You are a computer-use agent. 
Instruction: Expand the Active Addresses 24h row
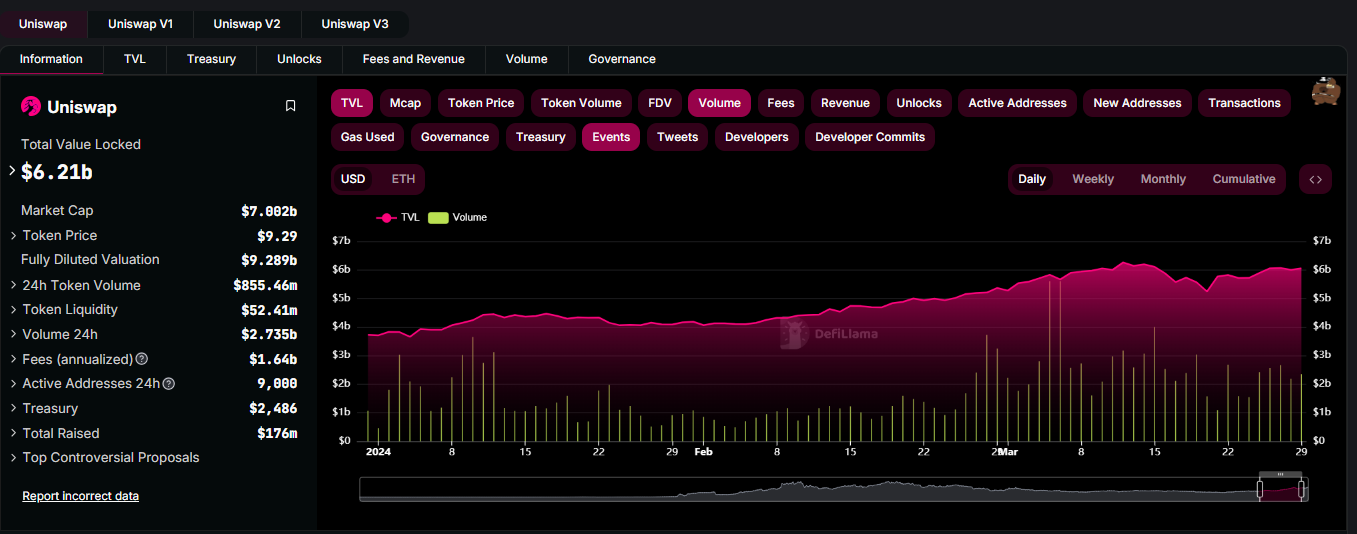pos(14,384)
